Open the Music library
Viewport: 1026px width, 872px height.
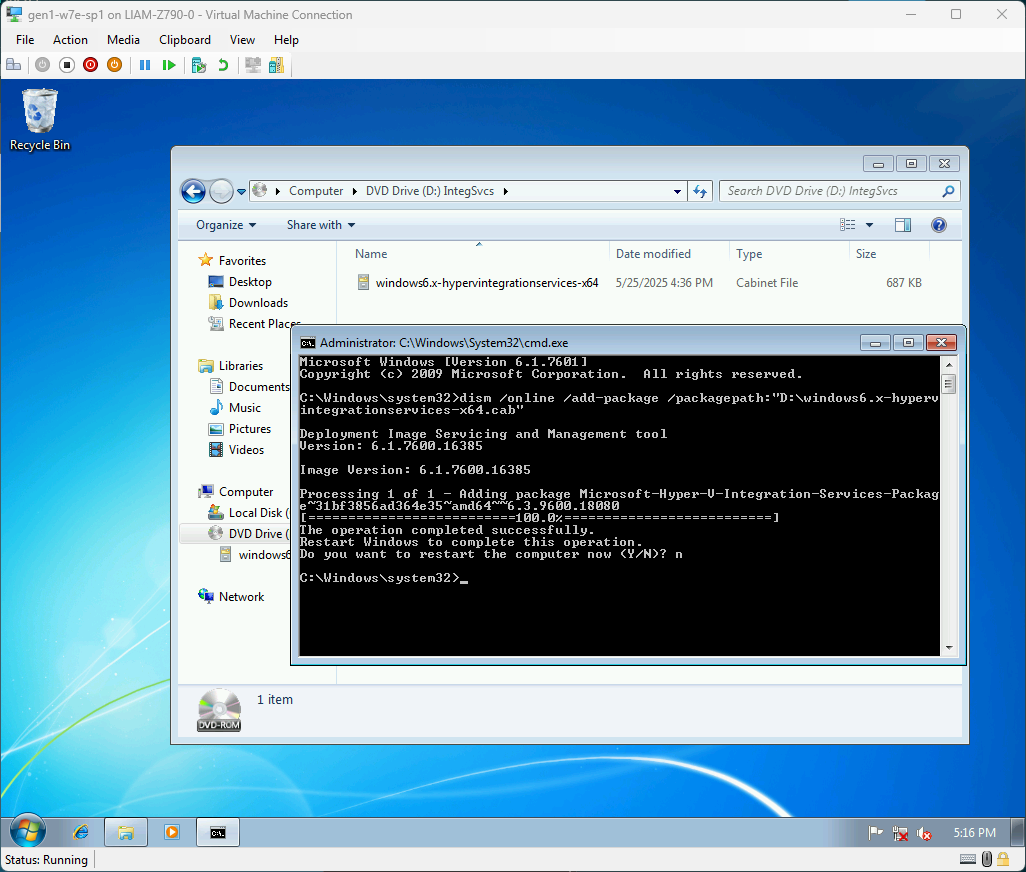tap(245, 408)
